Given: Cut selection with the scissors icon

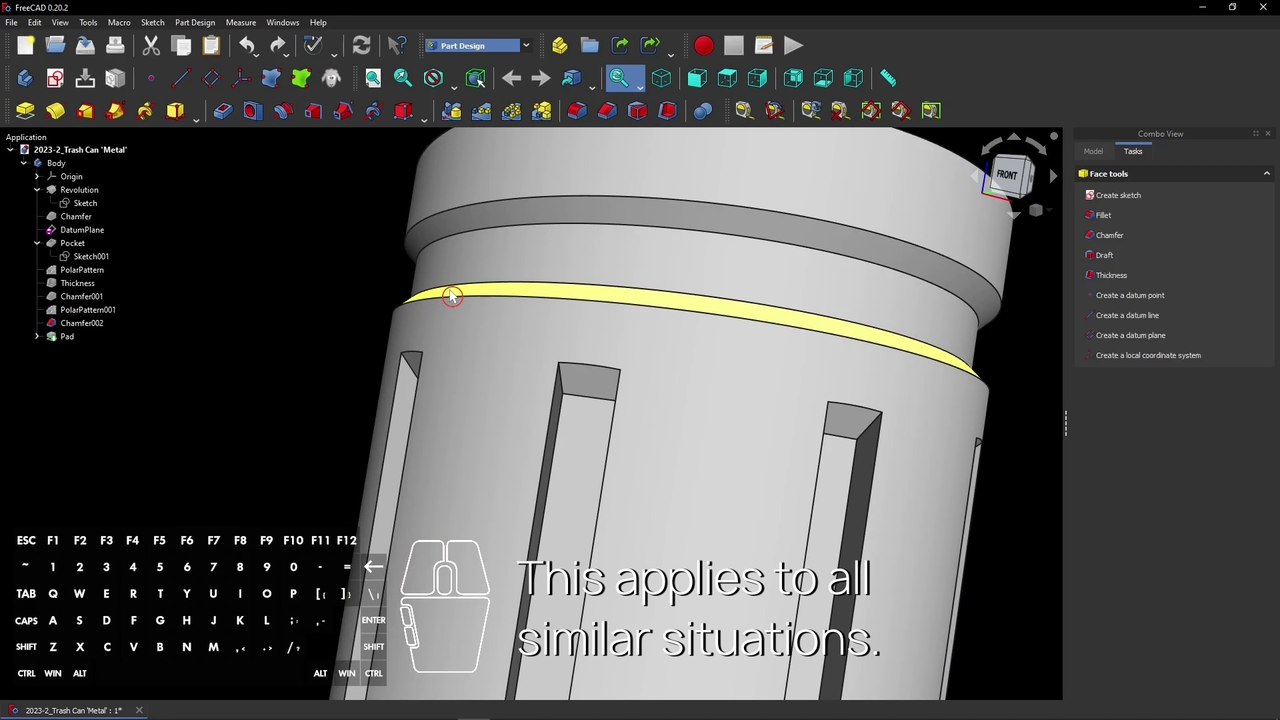Looking at the screenshot, I should (x=151, y=45).
